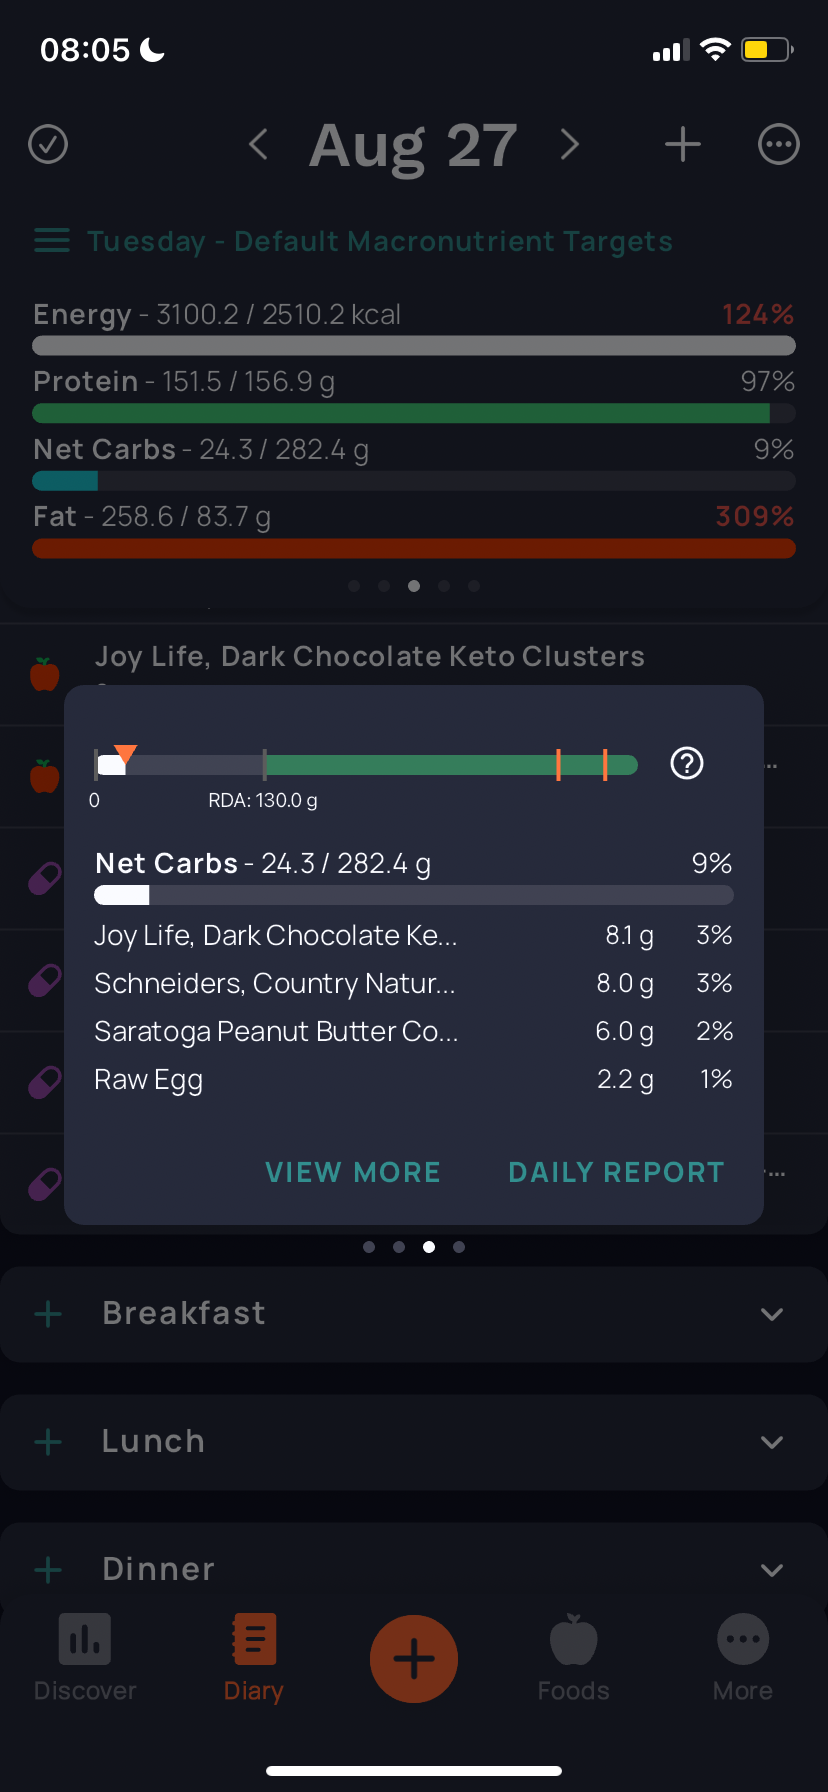Go to previous day arrow
This screenshot has width=828, height=1792.
258,145
